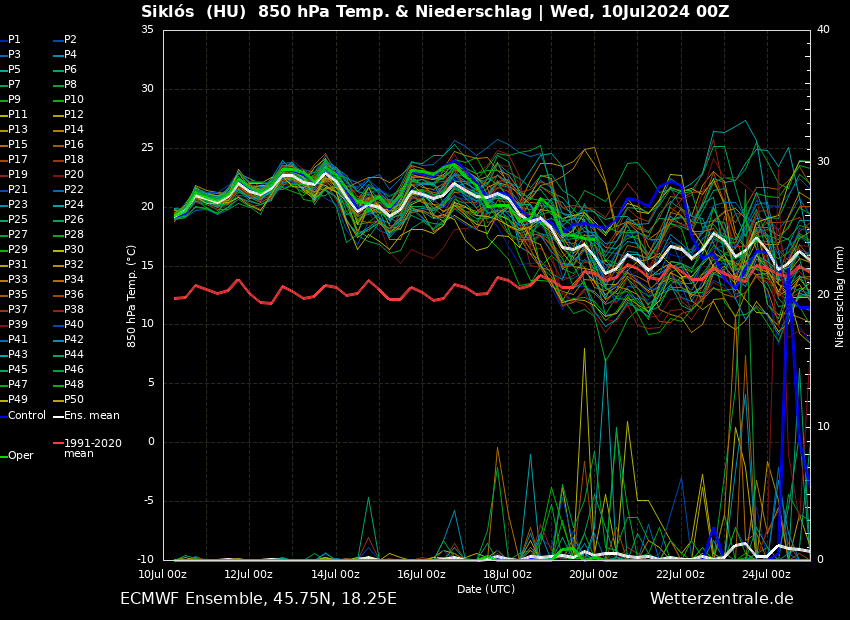Select the Oper legend label
Image resolution: width=850 pixels, height=620 pixels.
coord(21,456)
